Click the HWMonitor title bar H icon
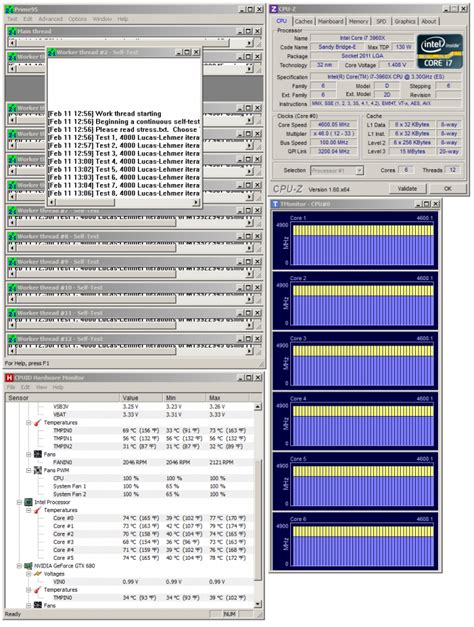This screenshot has width=474, height=627. pos(10,377)
